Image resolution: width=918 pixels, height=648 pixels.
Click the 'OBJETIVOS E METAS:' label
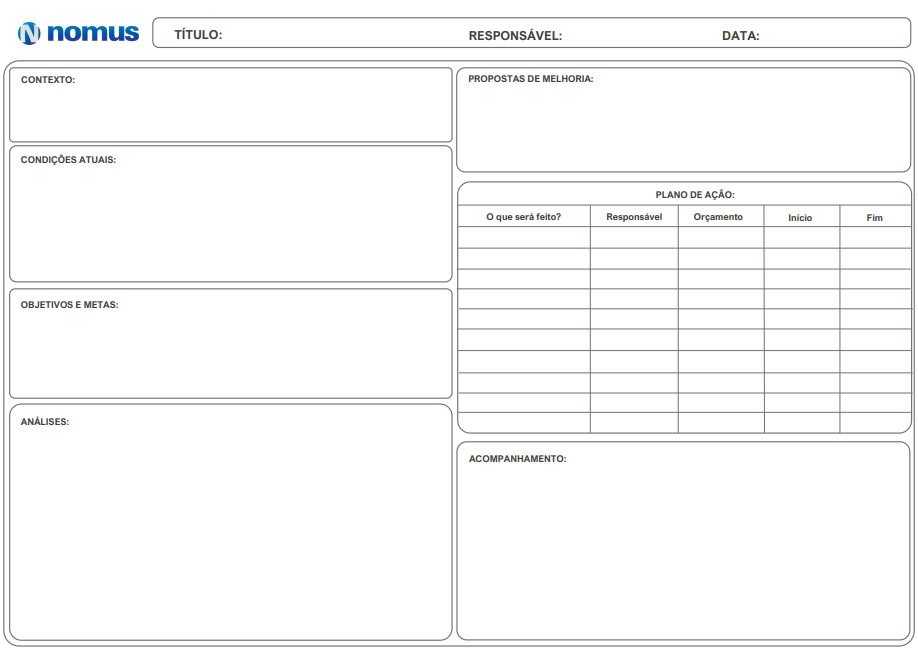click(70, 305)
